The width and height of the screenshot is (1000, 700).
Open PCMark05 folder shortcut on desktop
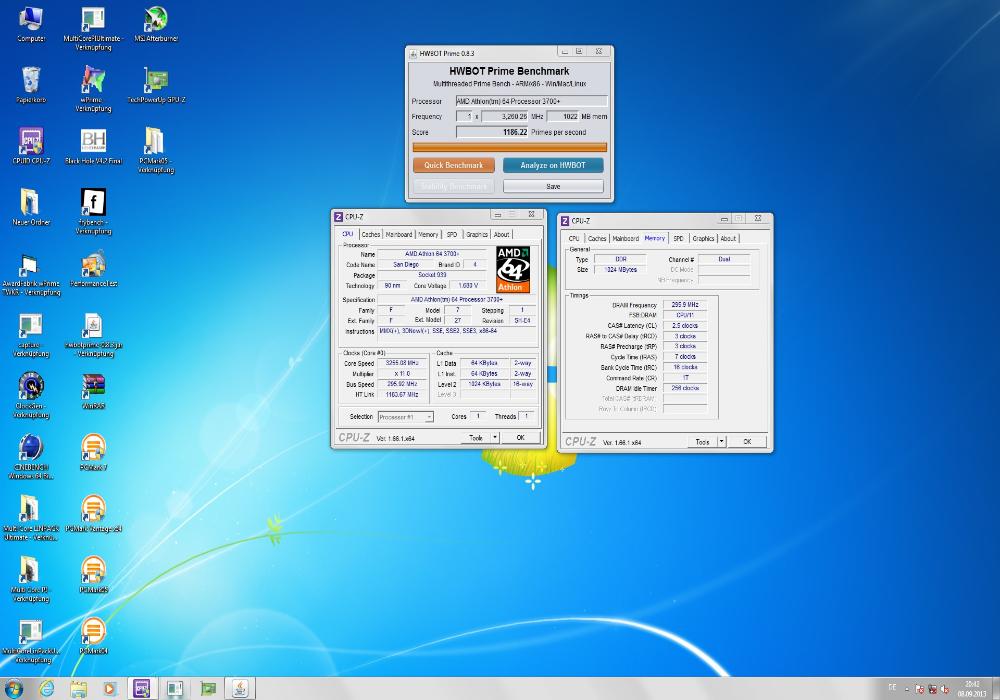[x=156, y=150]
